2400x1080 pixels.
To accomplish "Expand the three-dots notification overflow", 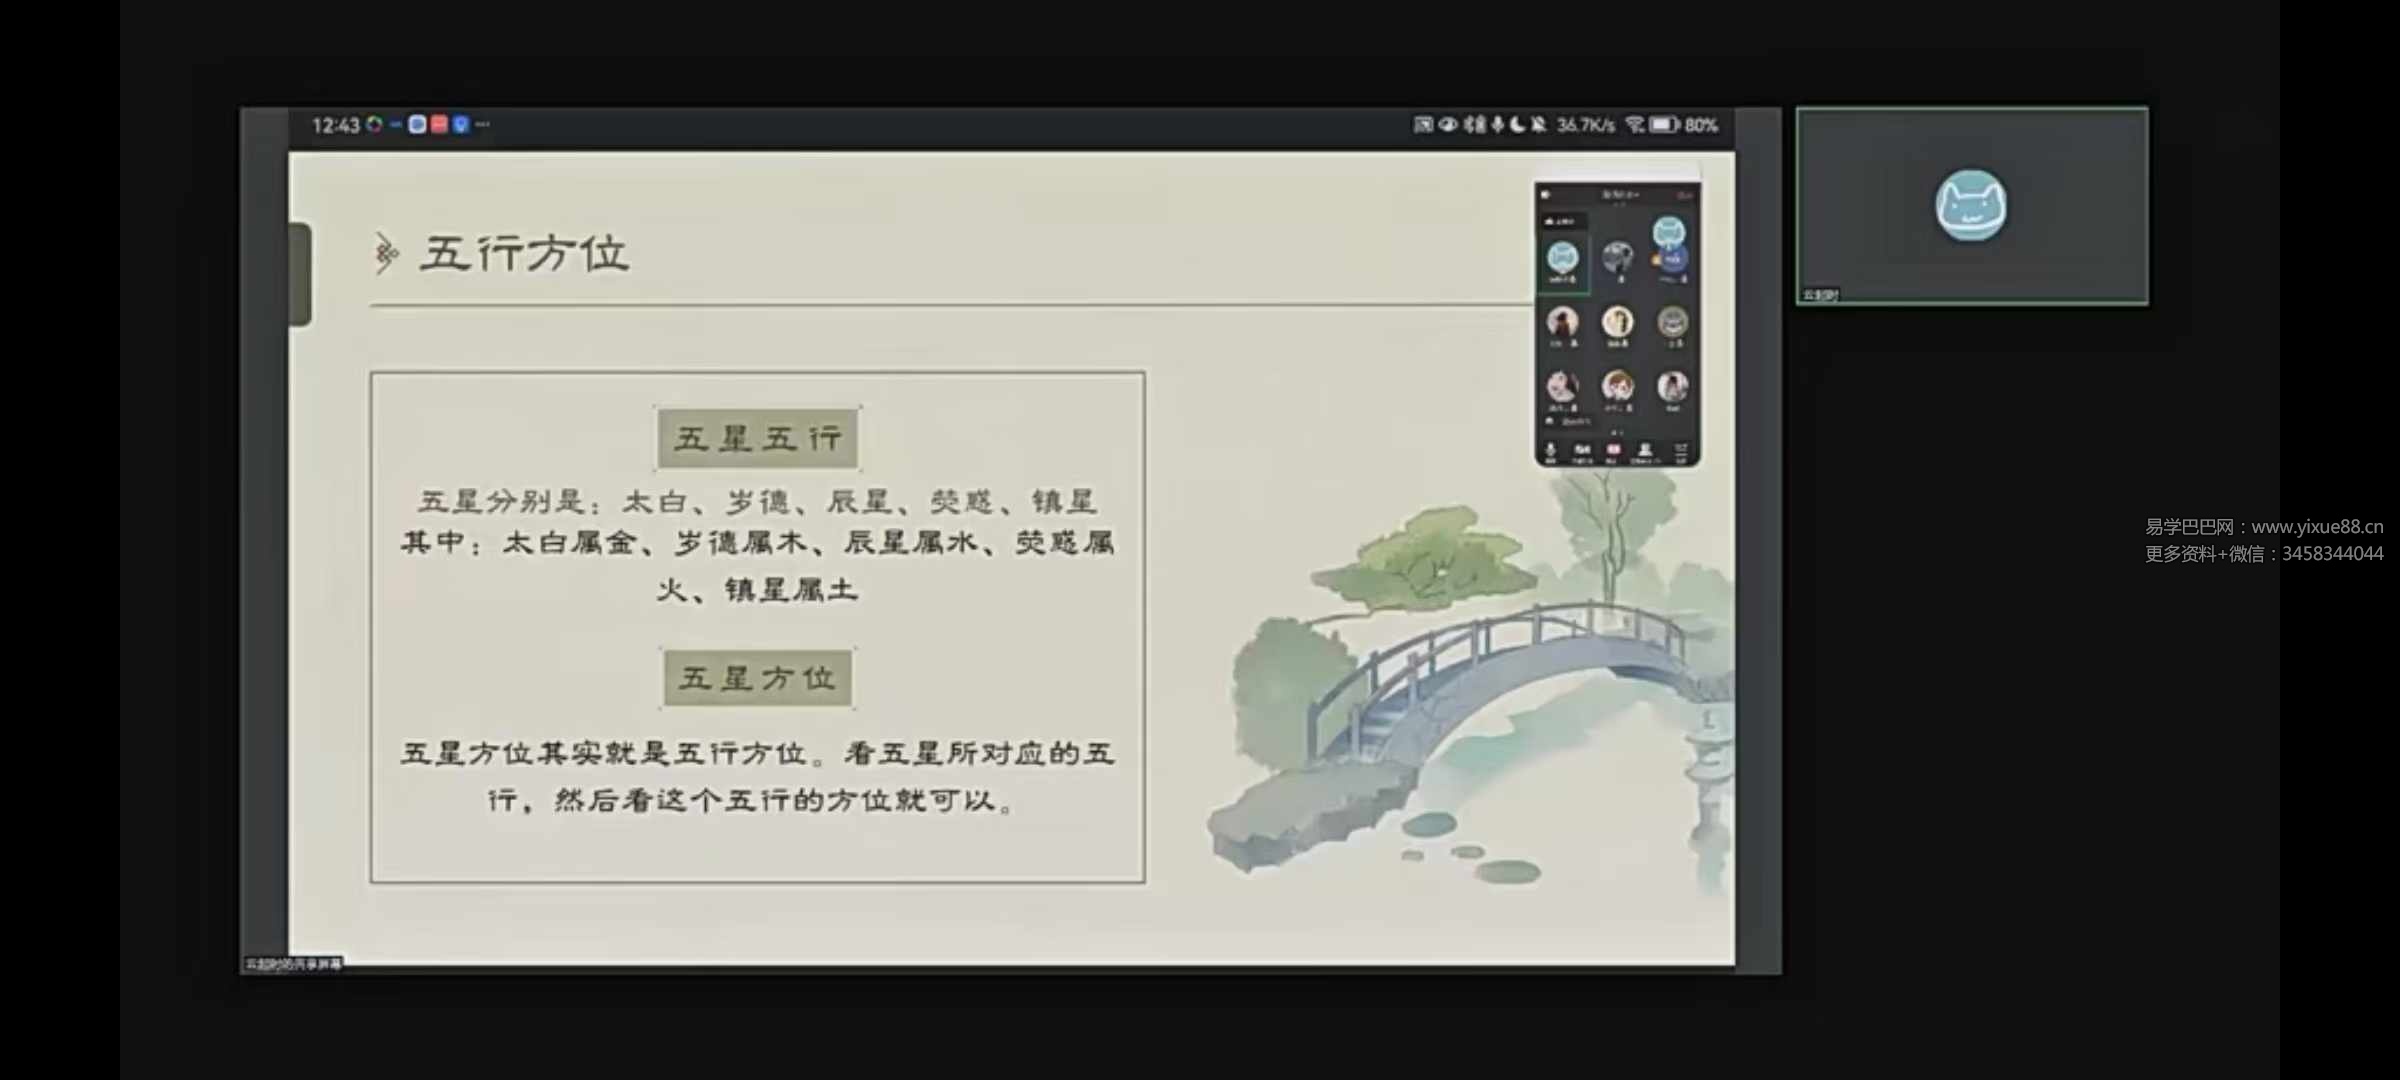I will [x=483, y=124].
